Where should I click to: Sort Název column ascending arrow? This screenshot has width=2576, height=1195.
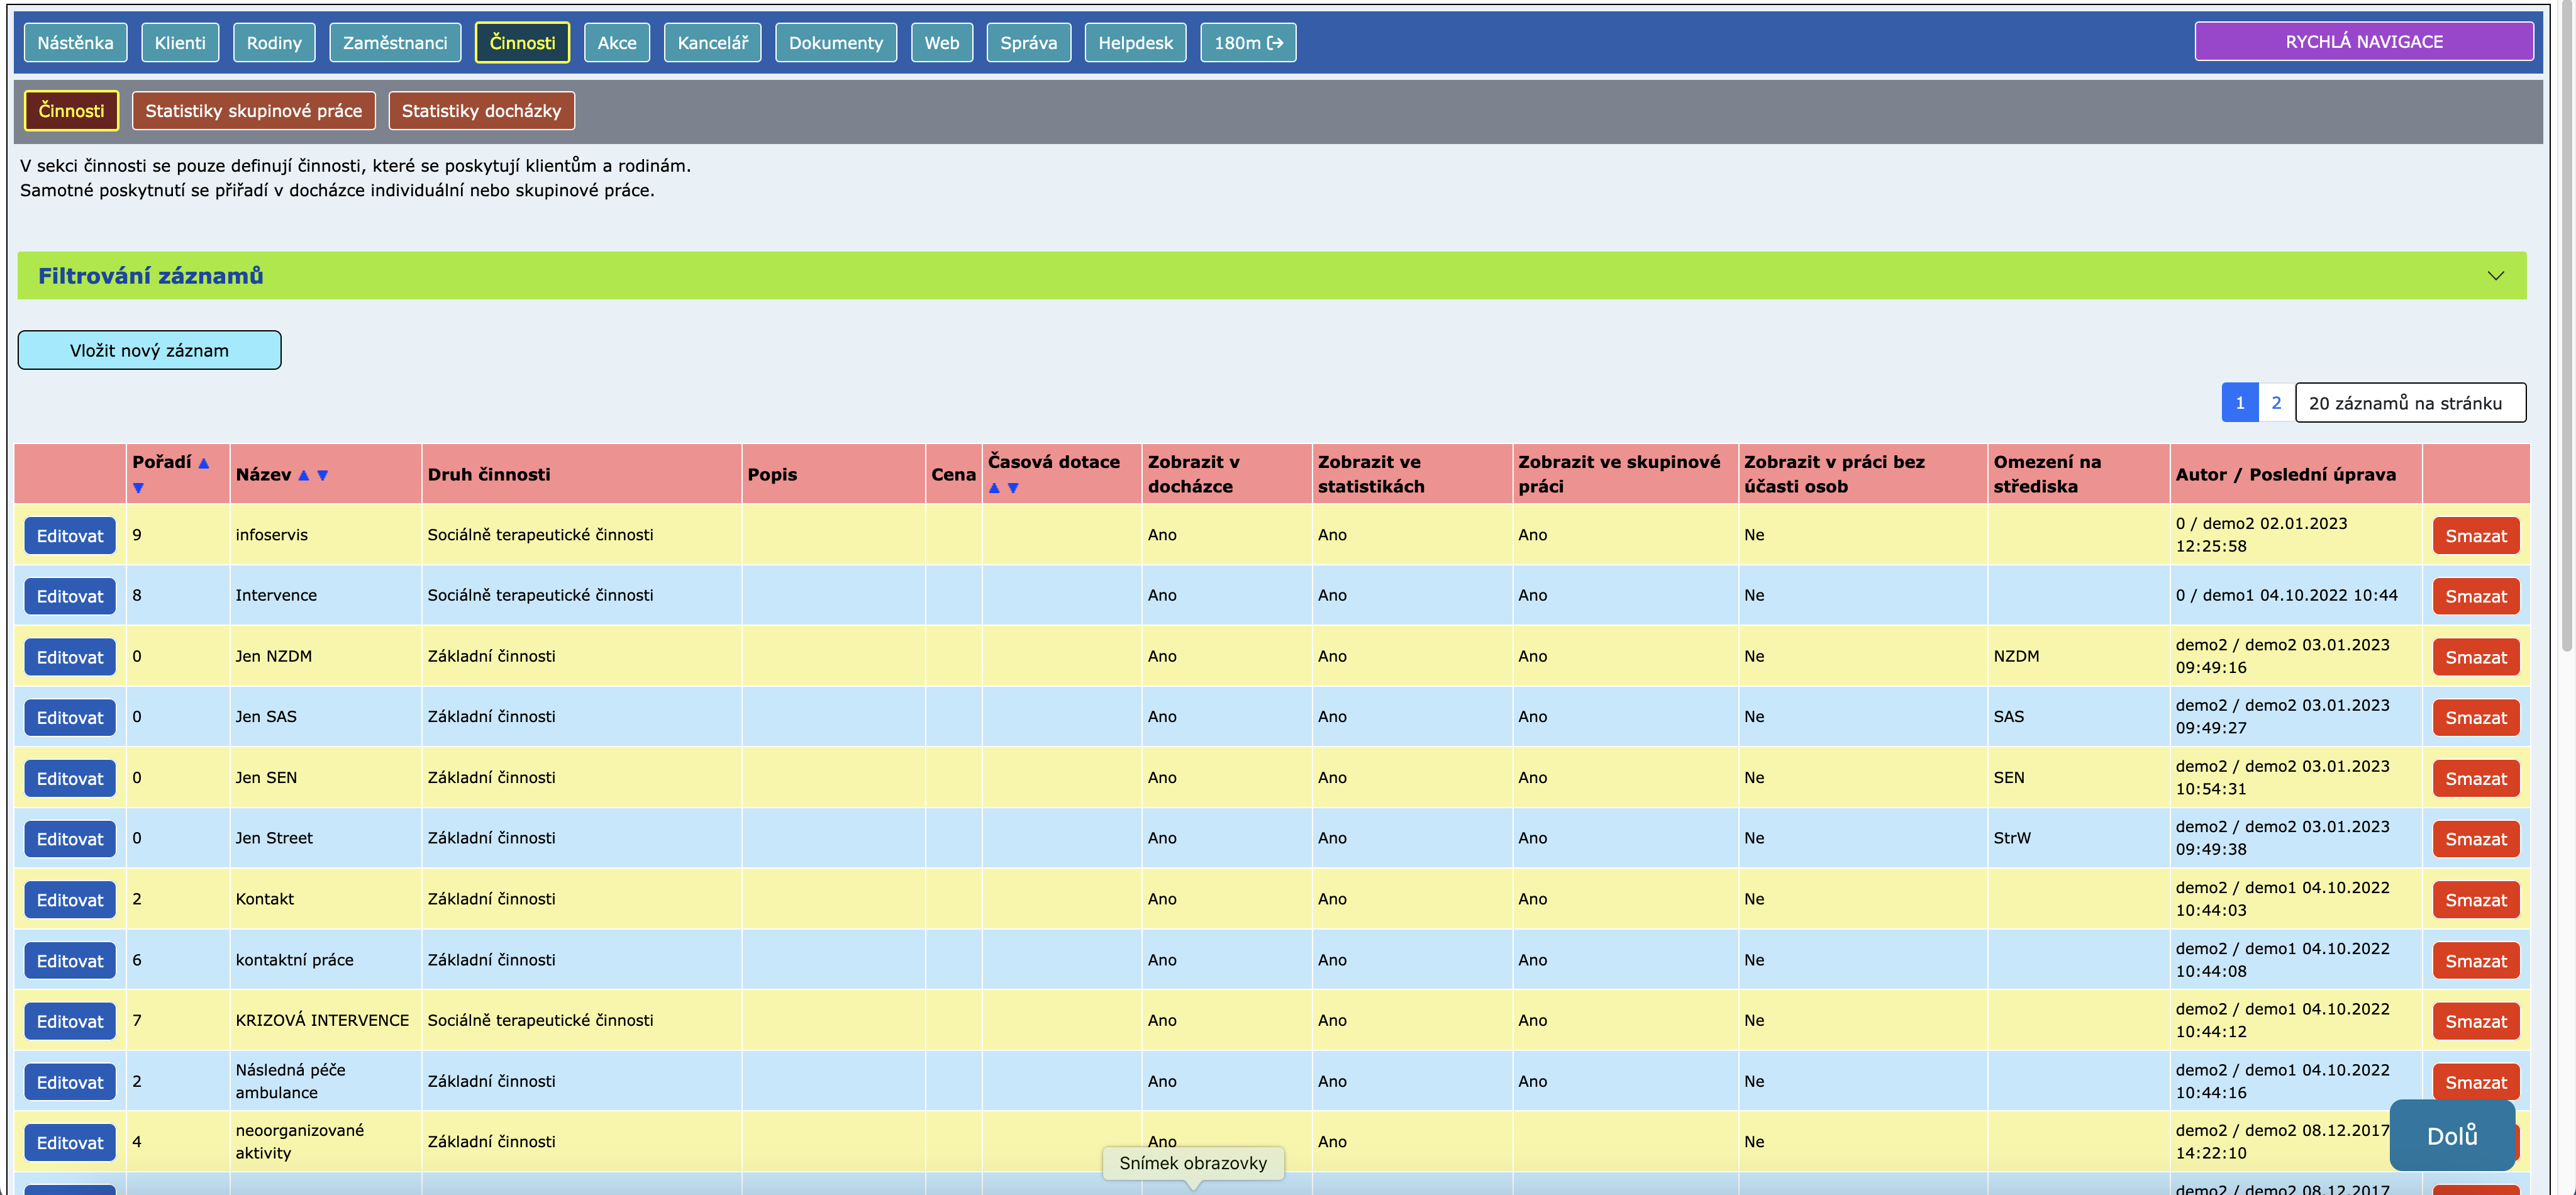[x=304, y=475]
